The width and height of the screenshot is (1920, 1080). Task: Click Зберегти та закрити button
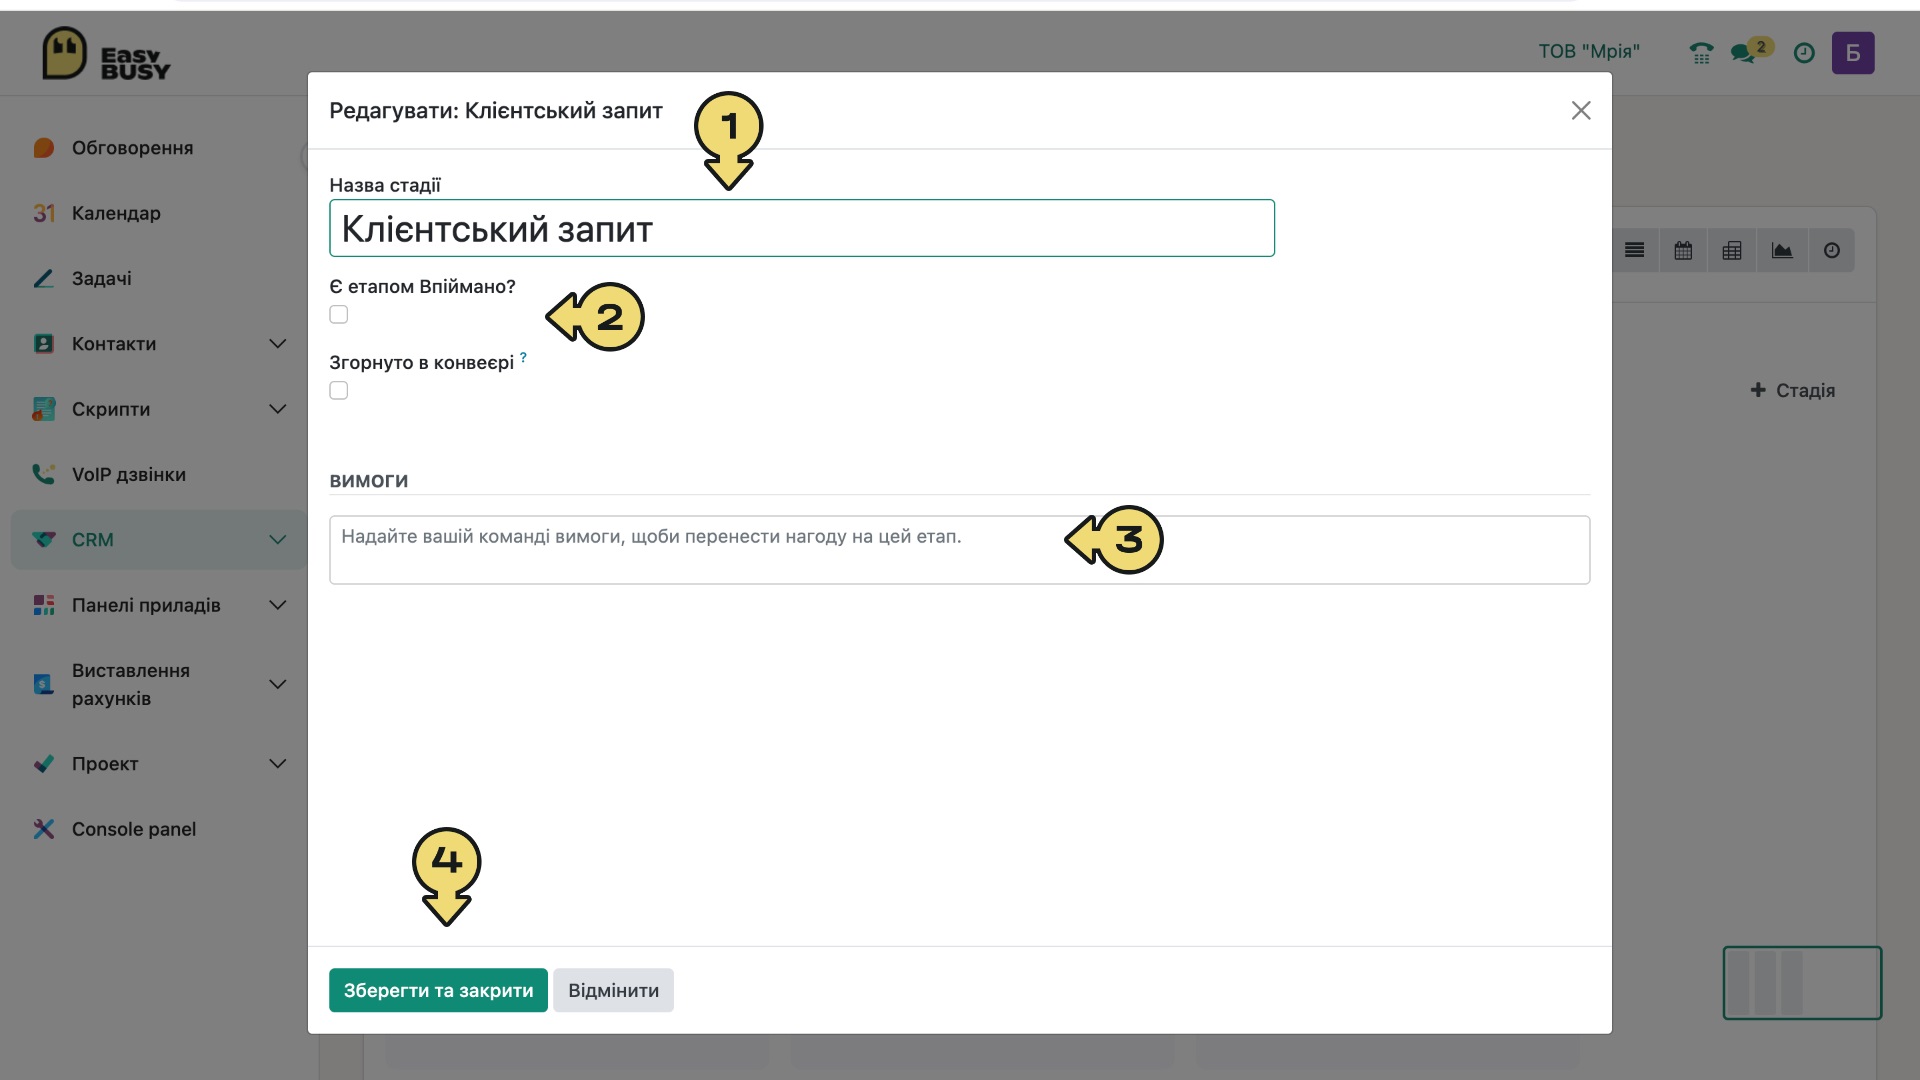[438, 990]
